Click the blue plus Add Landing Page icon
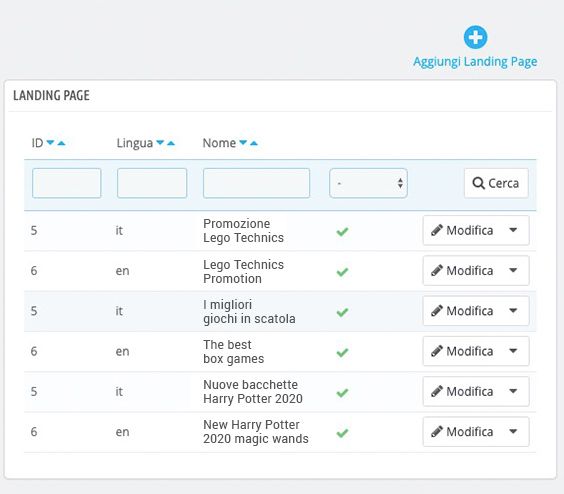This screenshot has height=494, width=564. tap(475, 37)
